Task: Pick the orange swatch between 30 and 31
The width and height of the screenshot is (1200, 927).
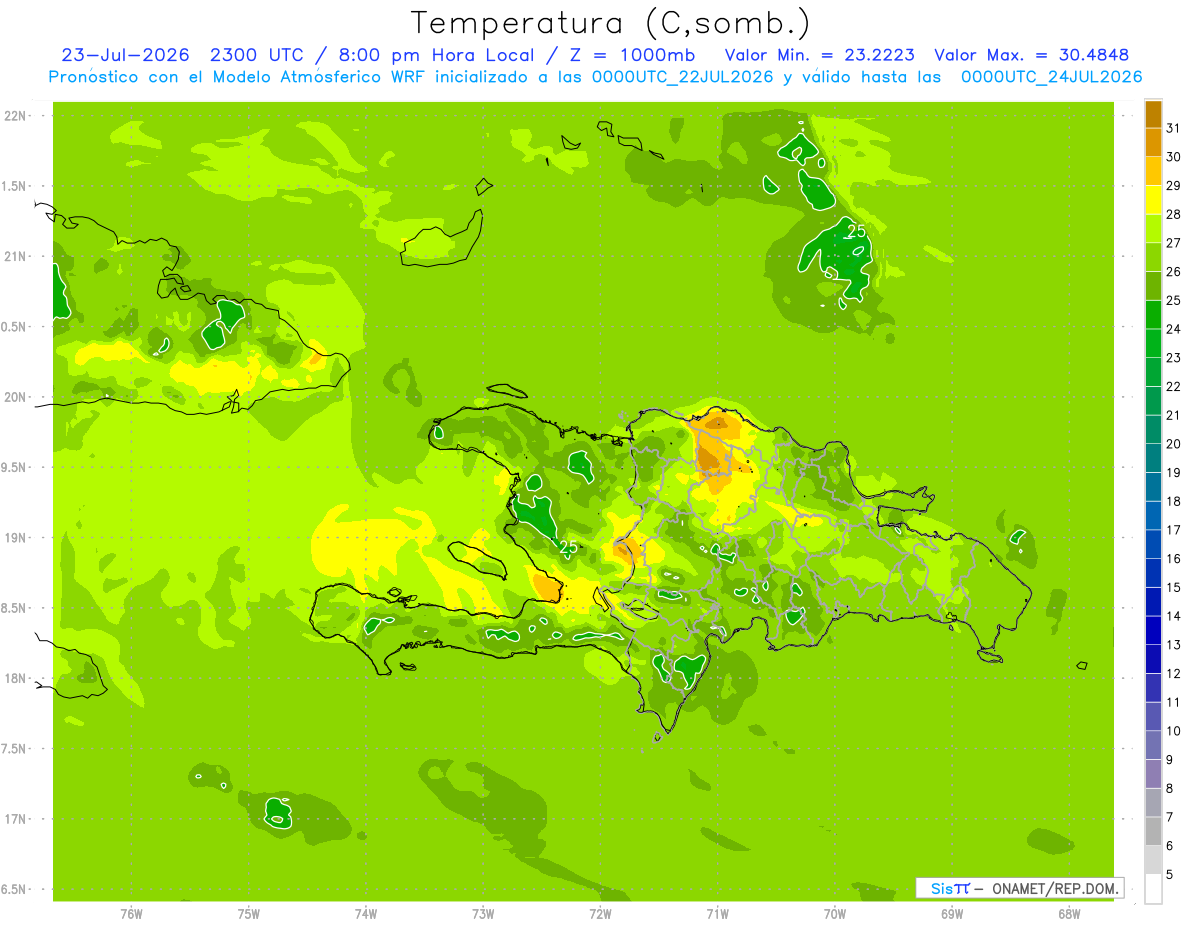Action: pos(1153,142)
